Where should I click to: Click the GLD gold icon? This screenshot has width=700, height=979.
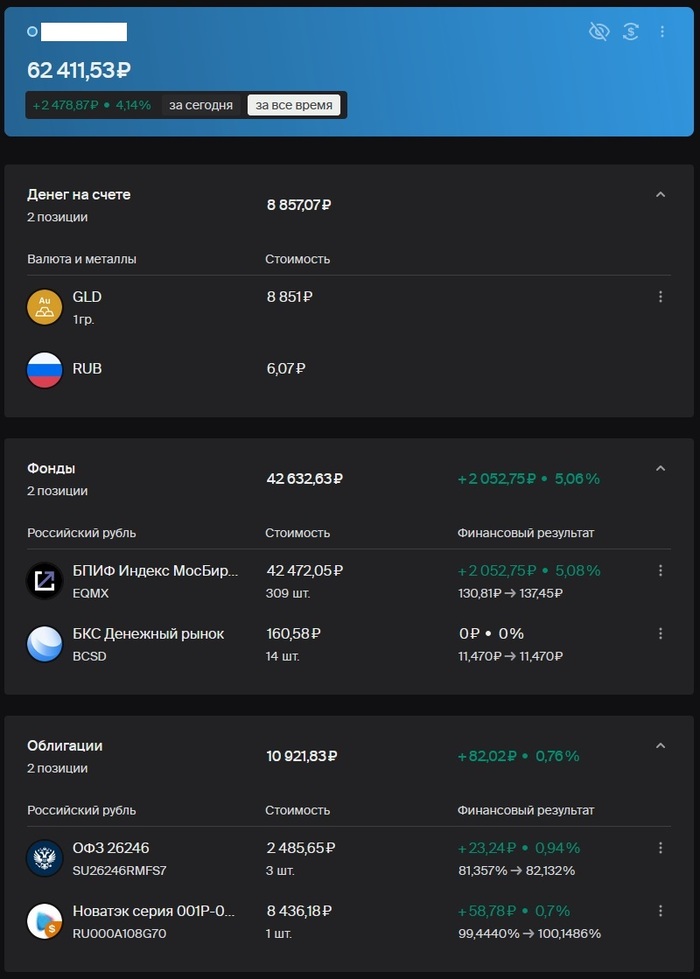(44, 307)
